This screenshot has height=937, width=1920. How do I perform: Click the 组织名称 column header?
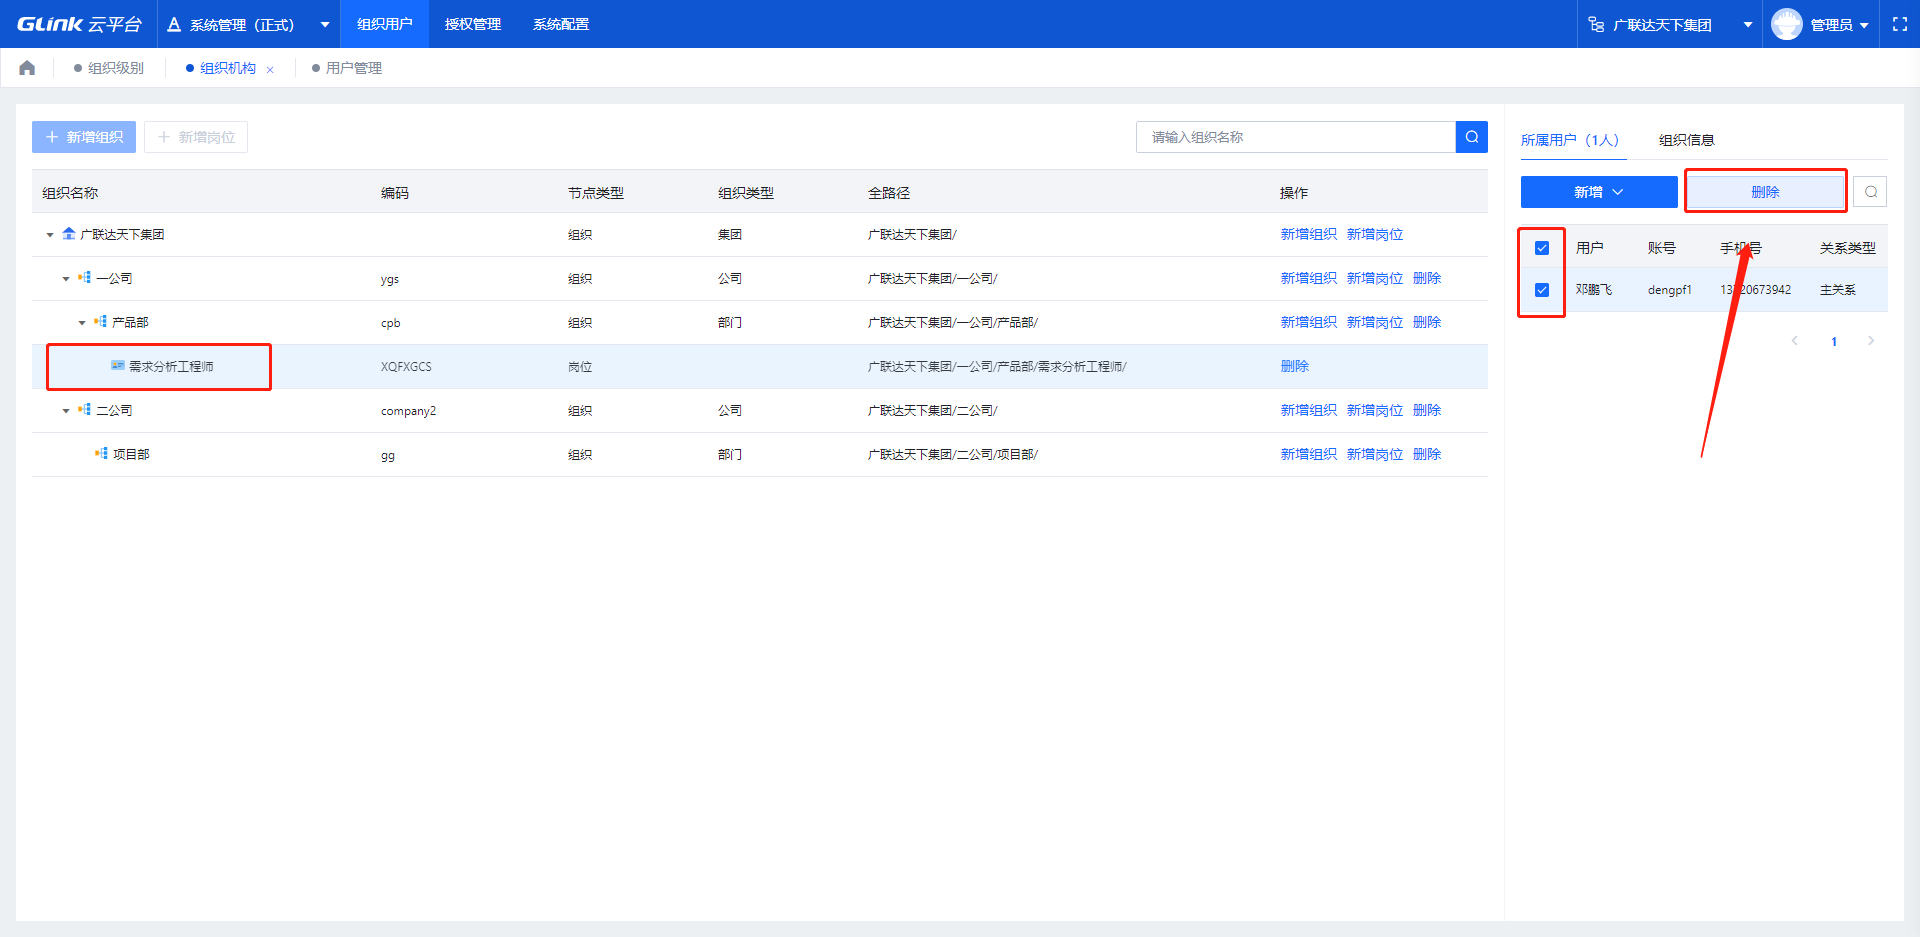(70, 193)
